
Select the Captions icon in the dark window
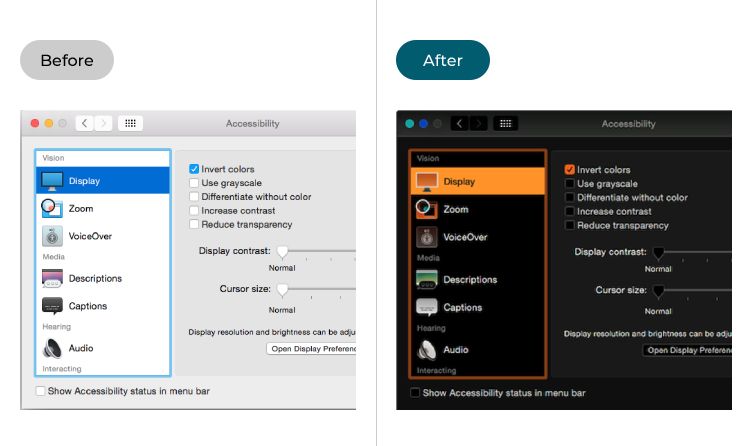point(427,308)
